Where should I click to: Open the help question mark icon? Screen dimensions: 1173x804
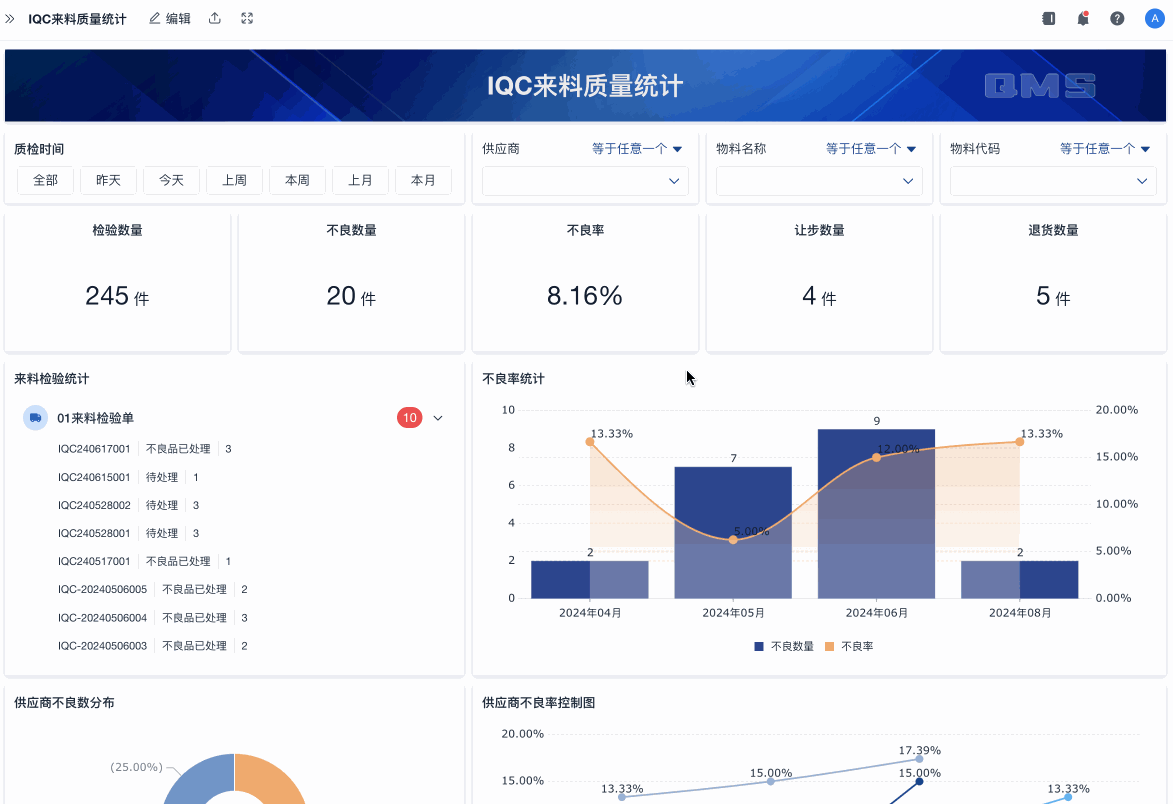click(x=1117, y=19)
